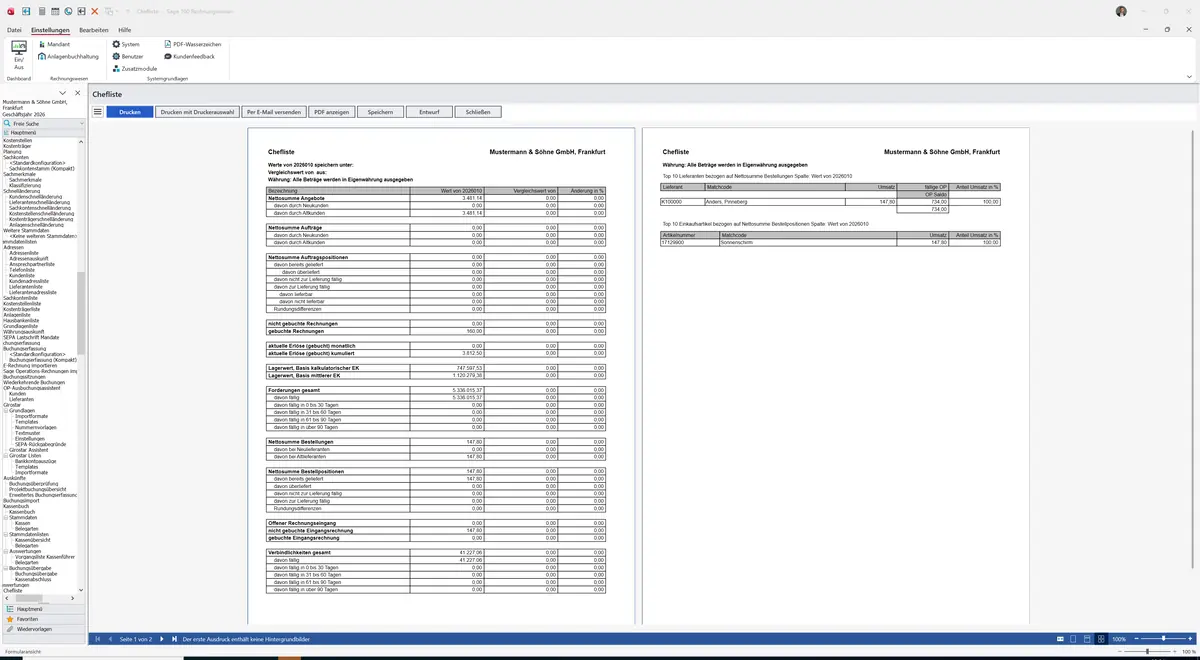Click zoom-out minus in blue bar
Viewport: 1200px width, 660px height.
click(1135, 638)
